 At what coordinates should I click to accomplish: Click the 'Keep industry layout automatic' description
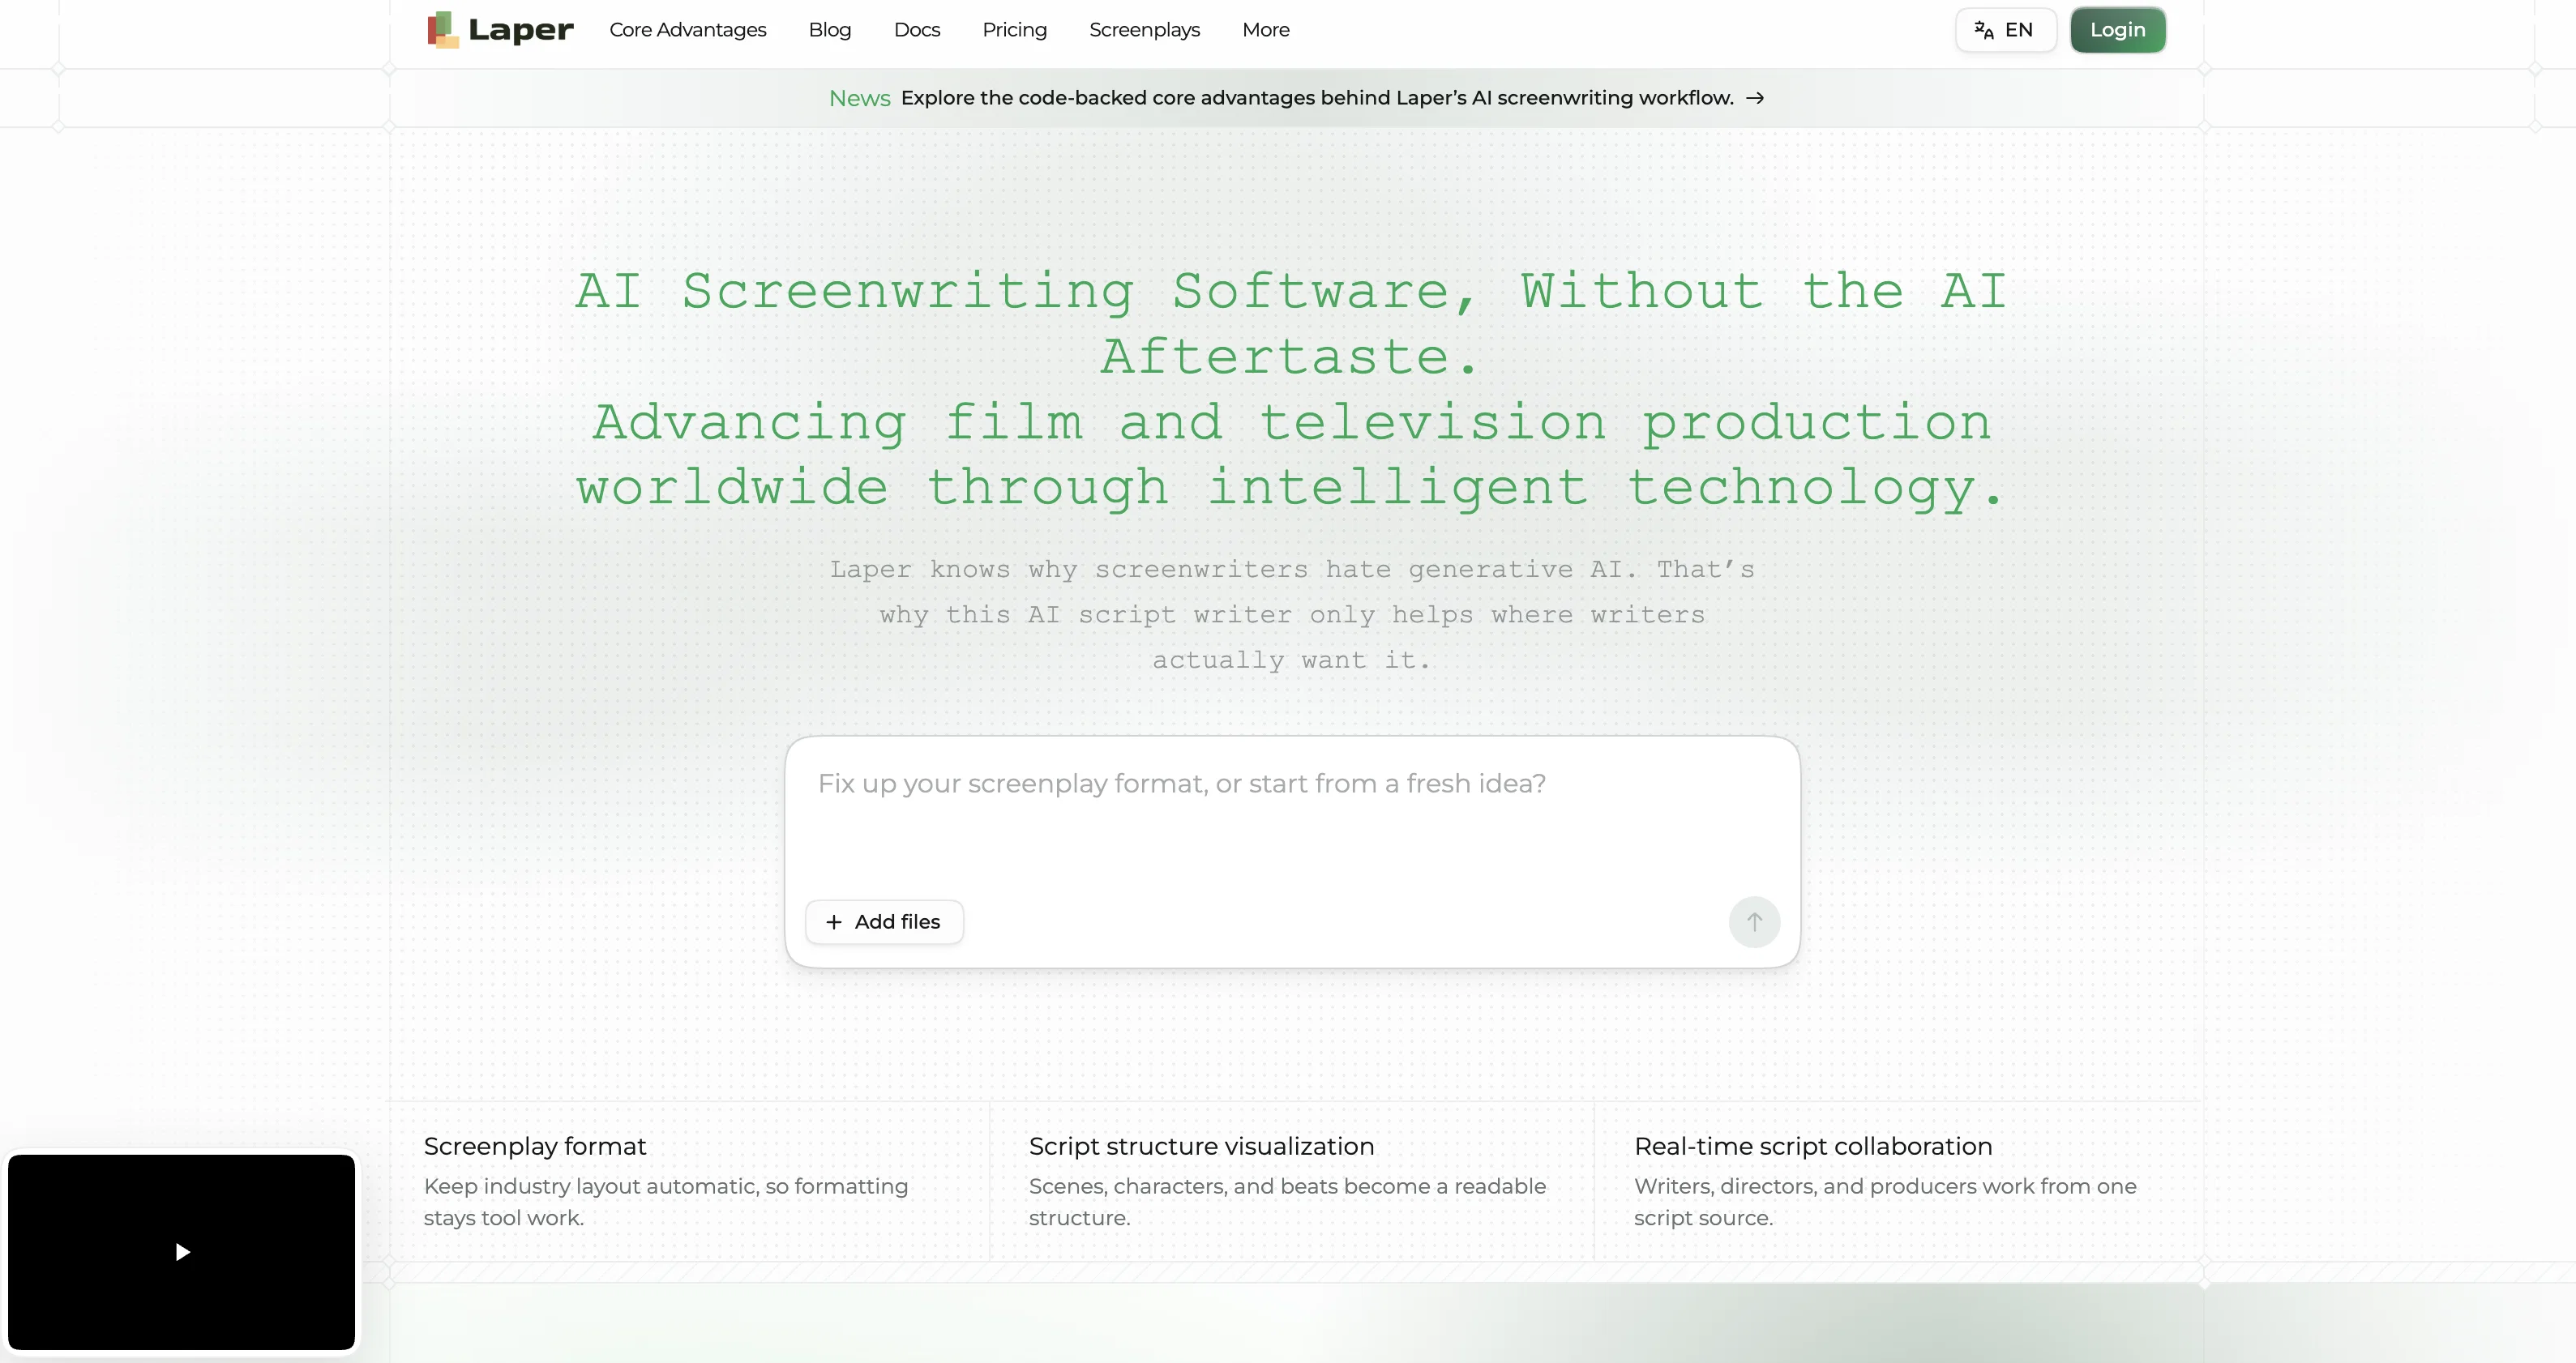point(666,1202)
